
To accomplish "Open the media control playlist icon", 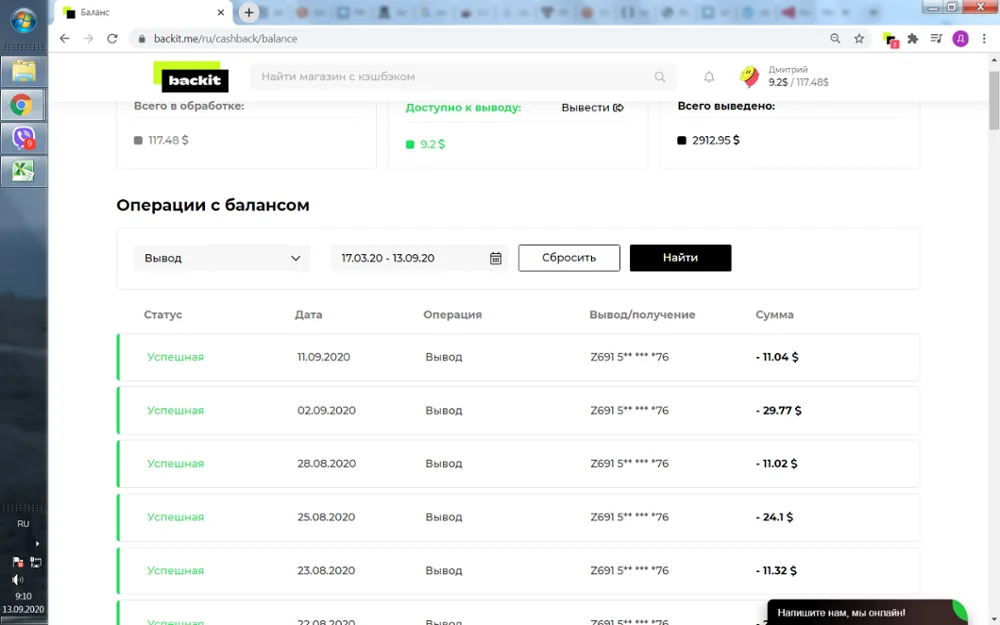I will pos(936,38).
